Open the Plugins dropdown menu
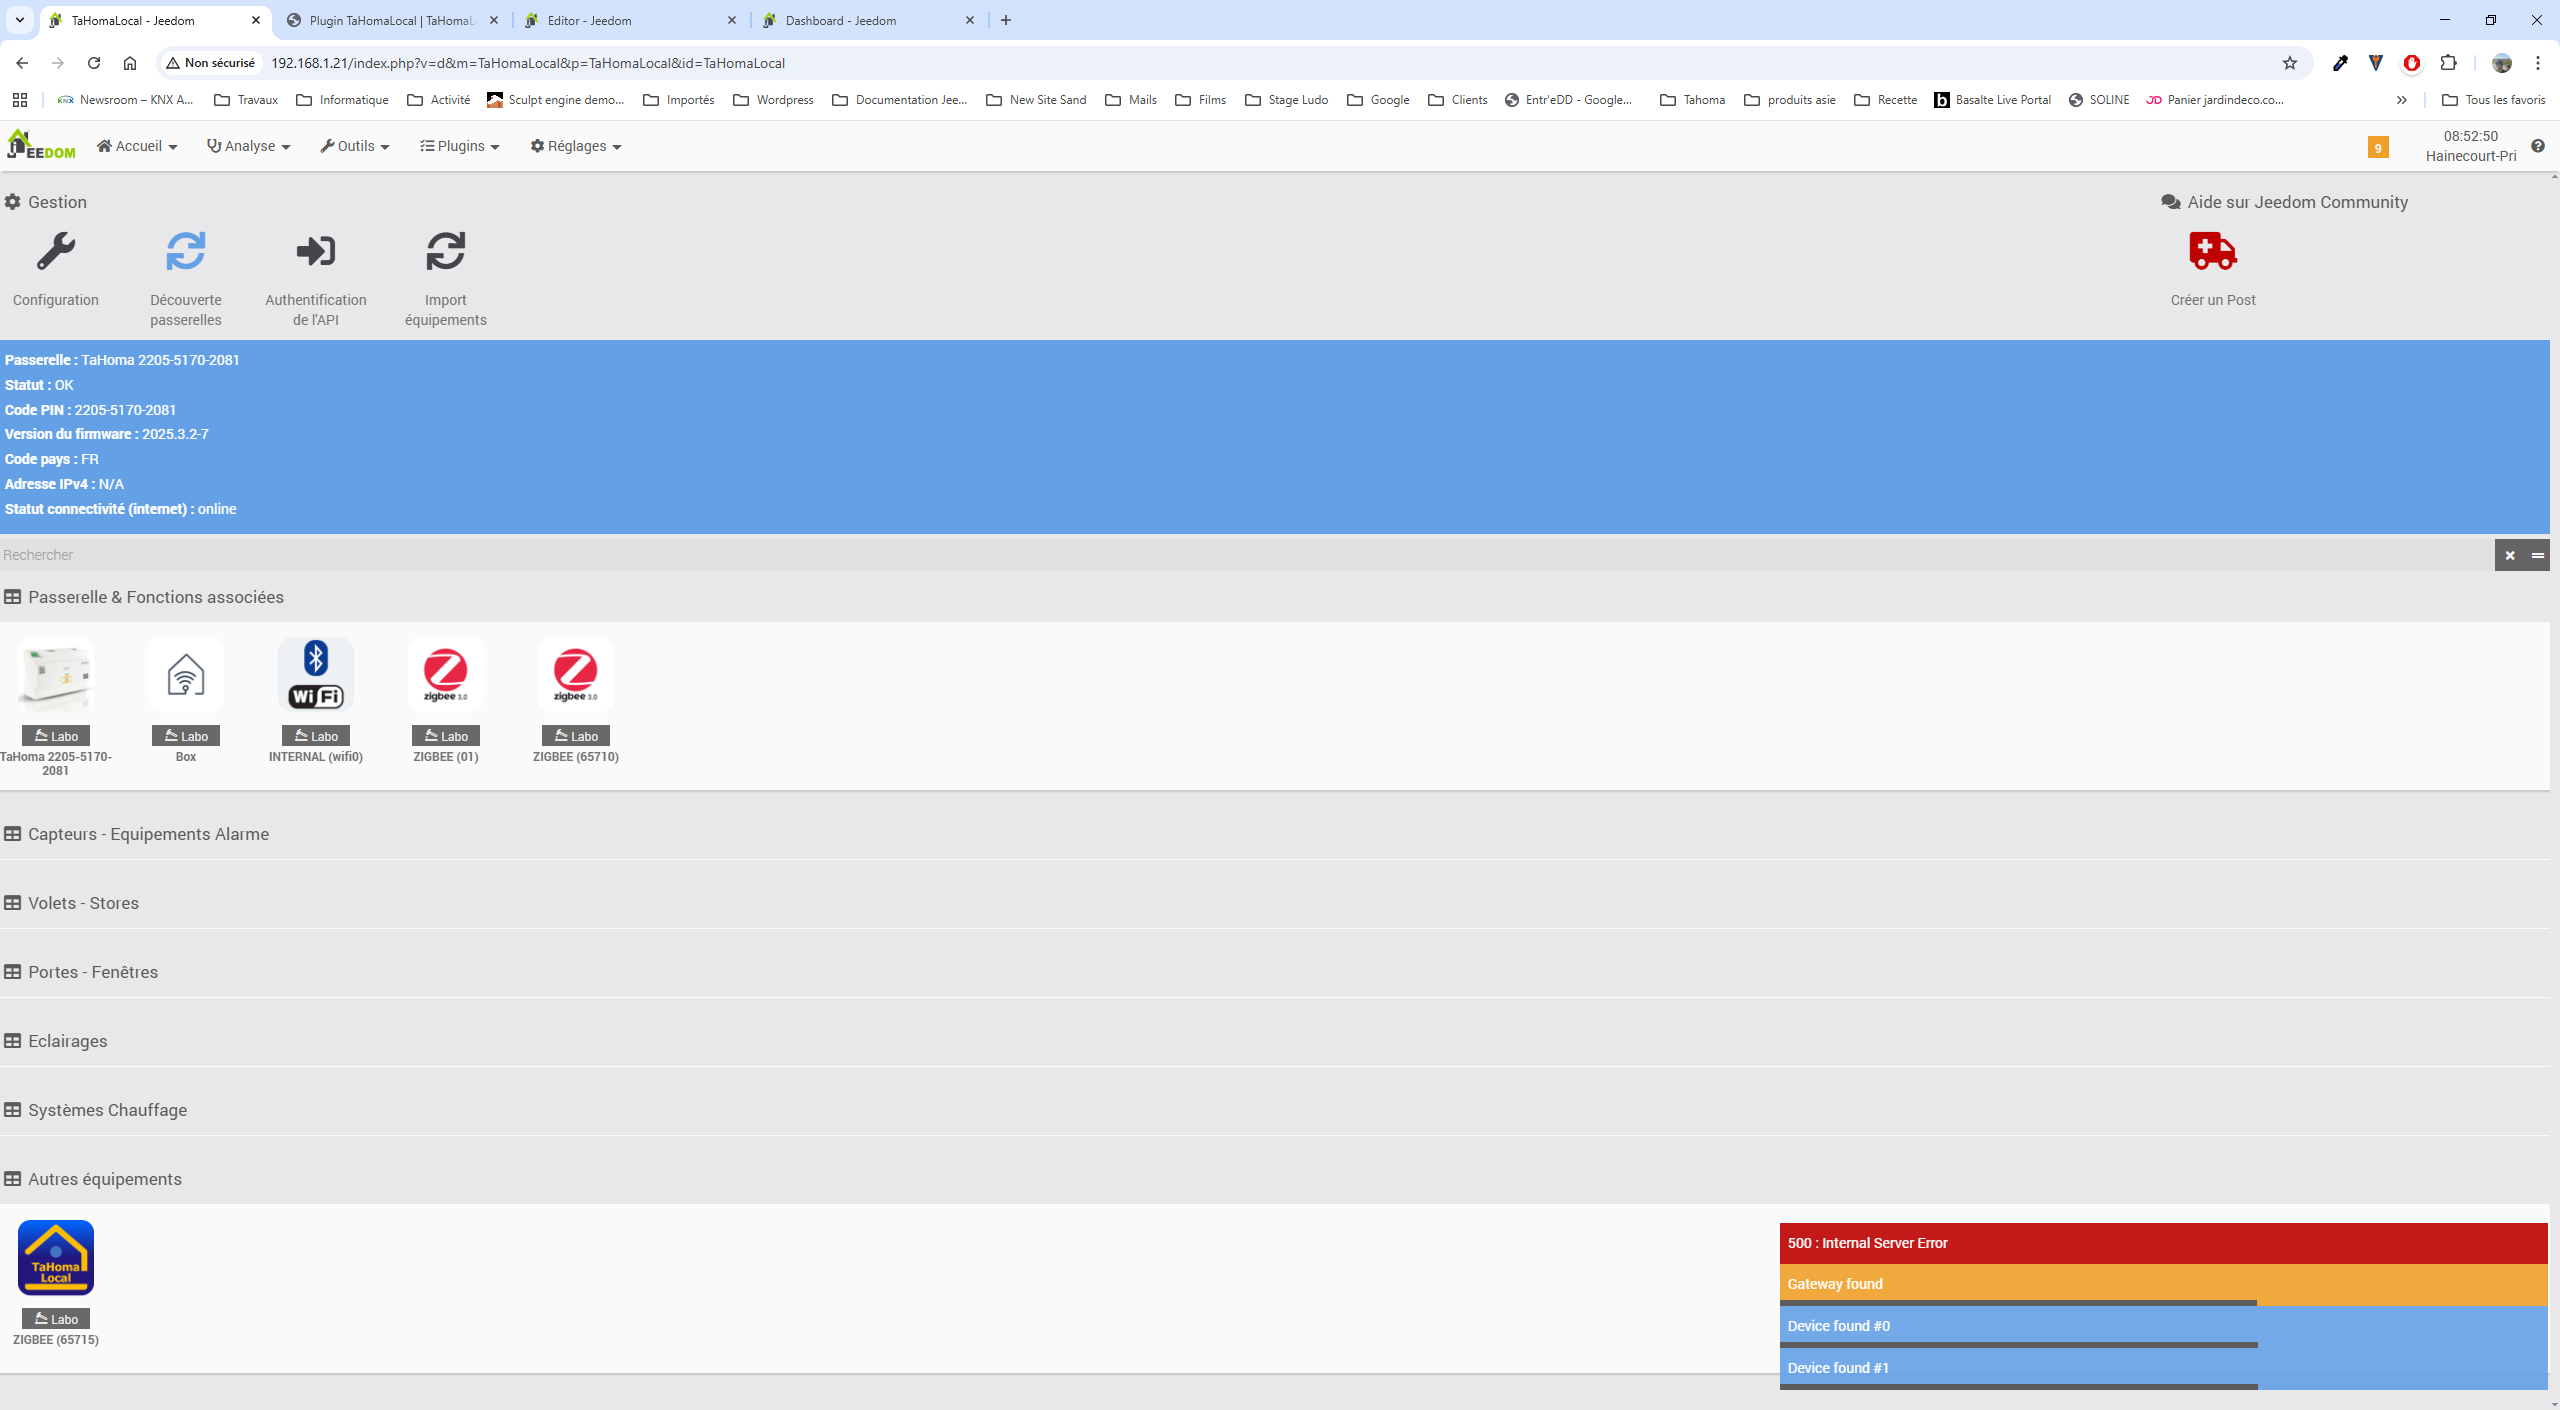This screenshot has height=1410, width=2560. tap(460, 146)
